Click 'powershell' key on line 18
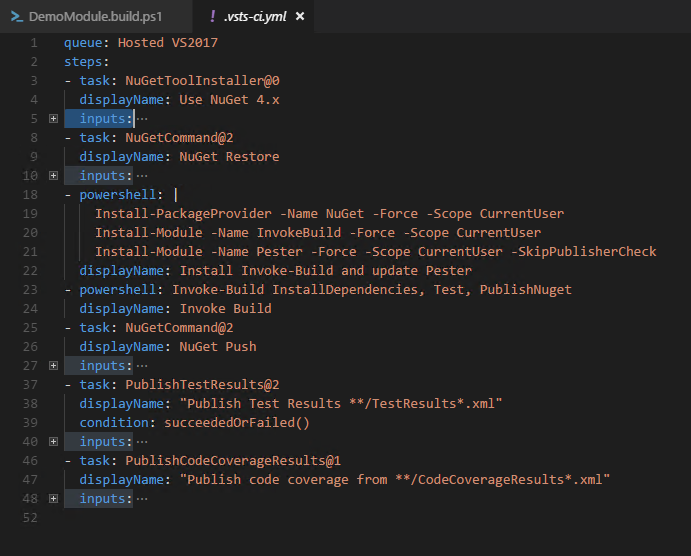 coord(118,195)
